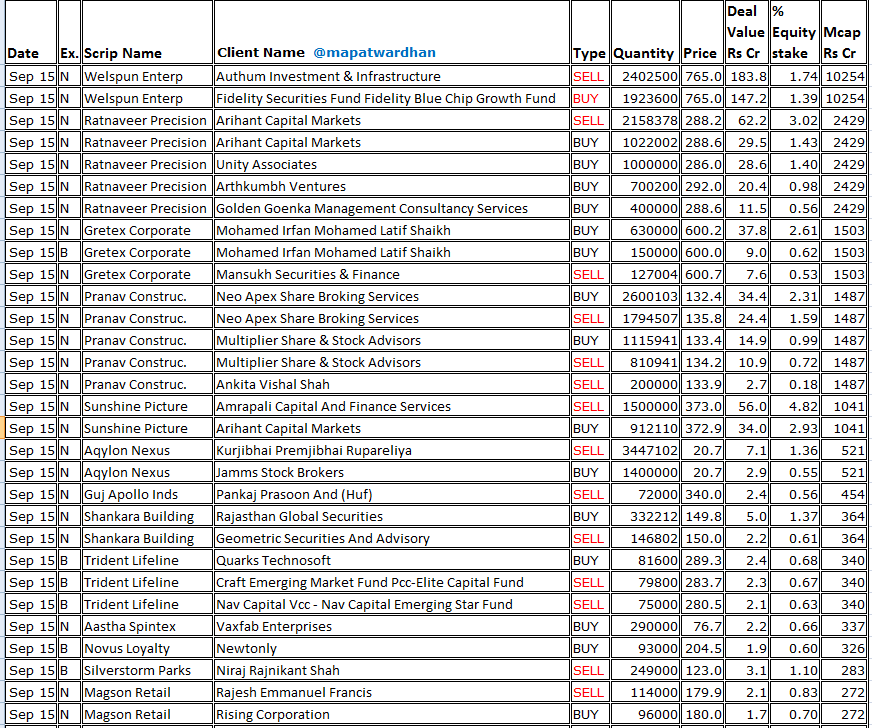Click the quantity value 3447102
This screenshot has width=872, height=728.
coord(645,450)
